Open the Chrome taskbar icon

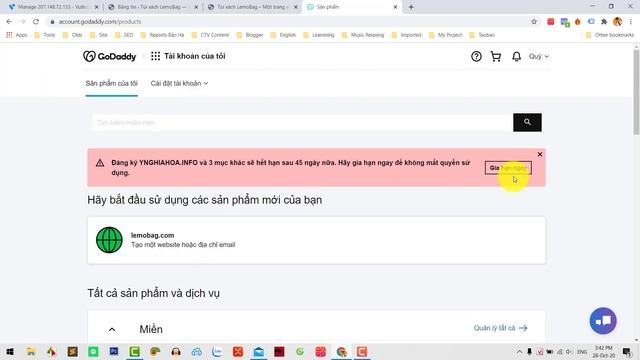tap(342, 351)
